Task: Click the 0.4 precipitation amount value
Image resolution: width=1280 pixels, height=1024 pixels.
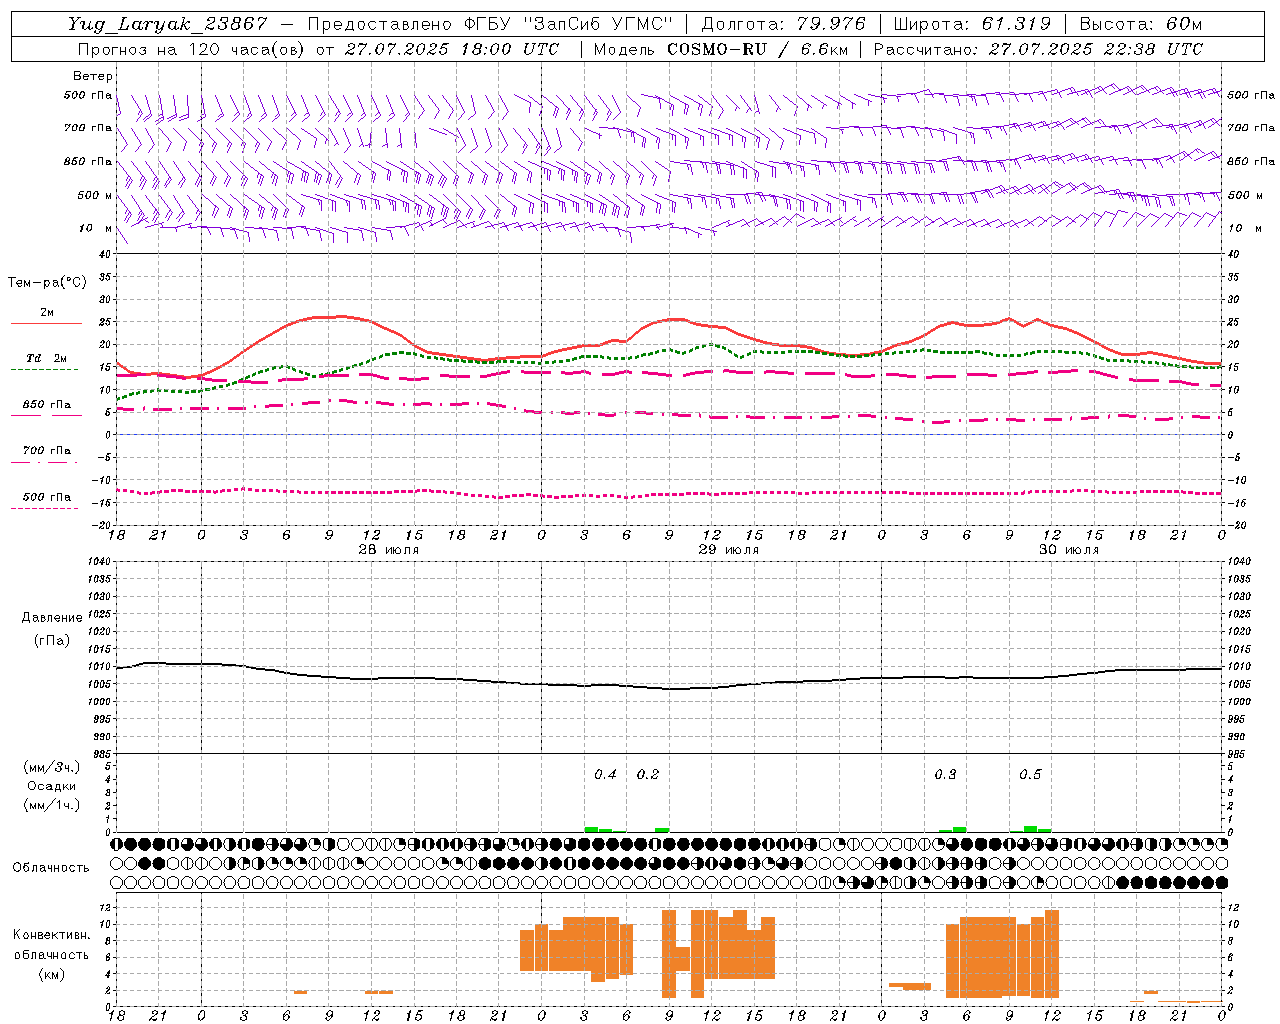Action: click(x=606, y=774)
